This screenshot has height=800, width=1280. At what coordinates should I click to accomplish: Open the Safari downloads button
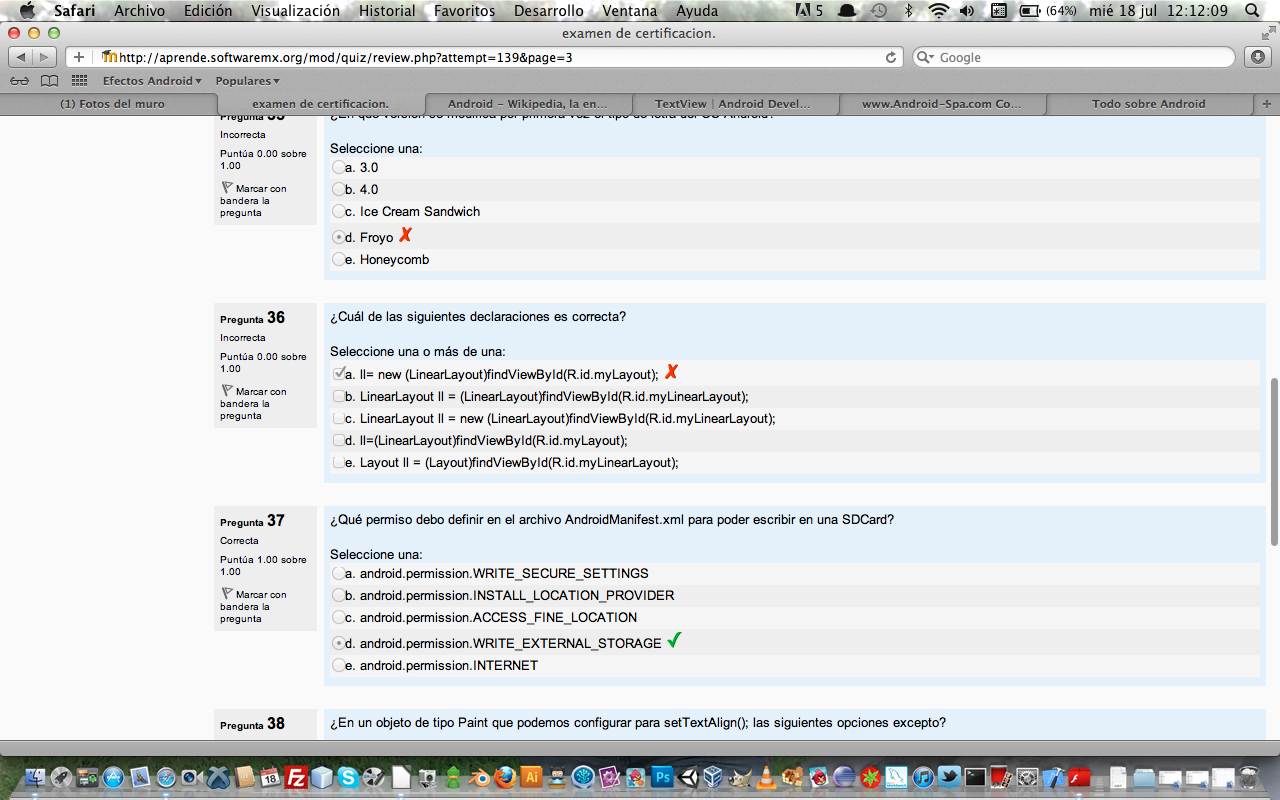click(1257, 57)
